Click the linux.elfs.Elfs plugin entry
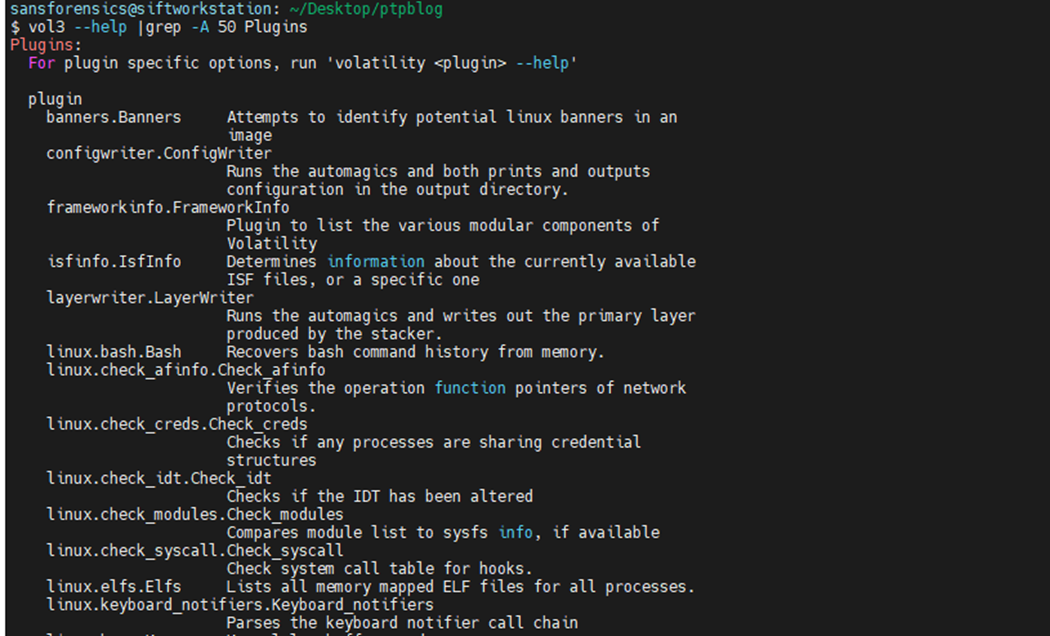 click(x=113, y=587)
